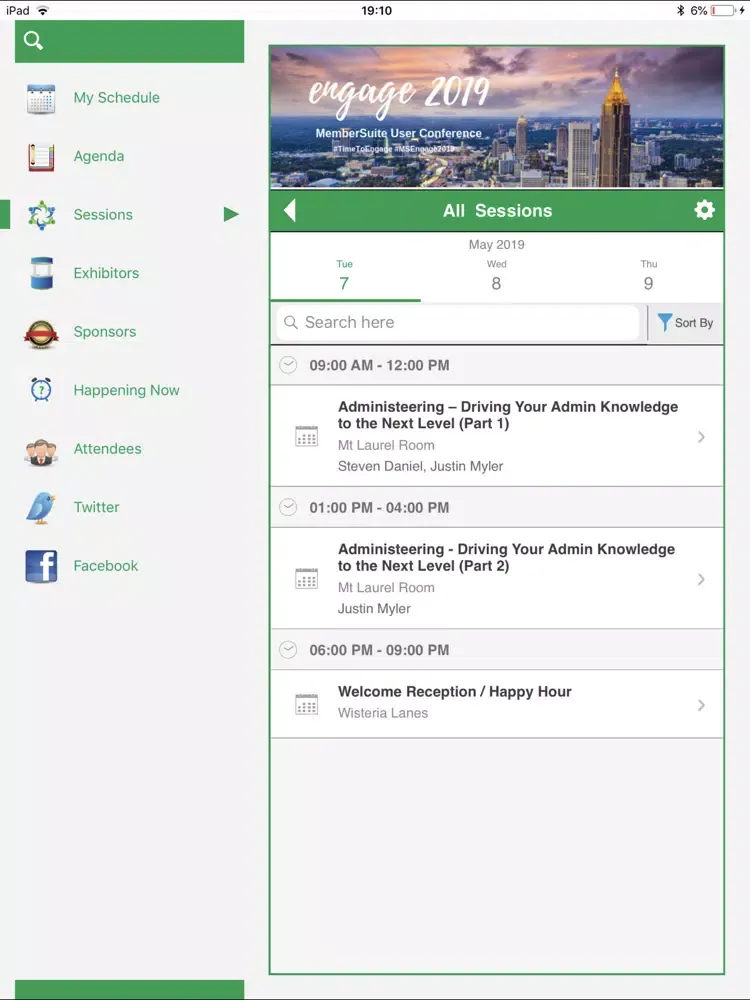The width and height of the screenshot is (750, 1000).
Task: Open Welcome Reception / Happy Hour title
Action: 455,691
